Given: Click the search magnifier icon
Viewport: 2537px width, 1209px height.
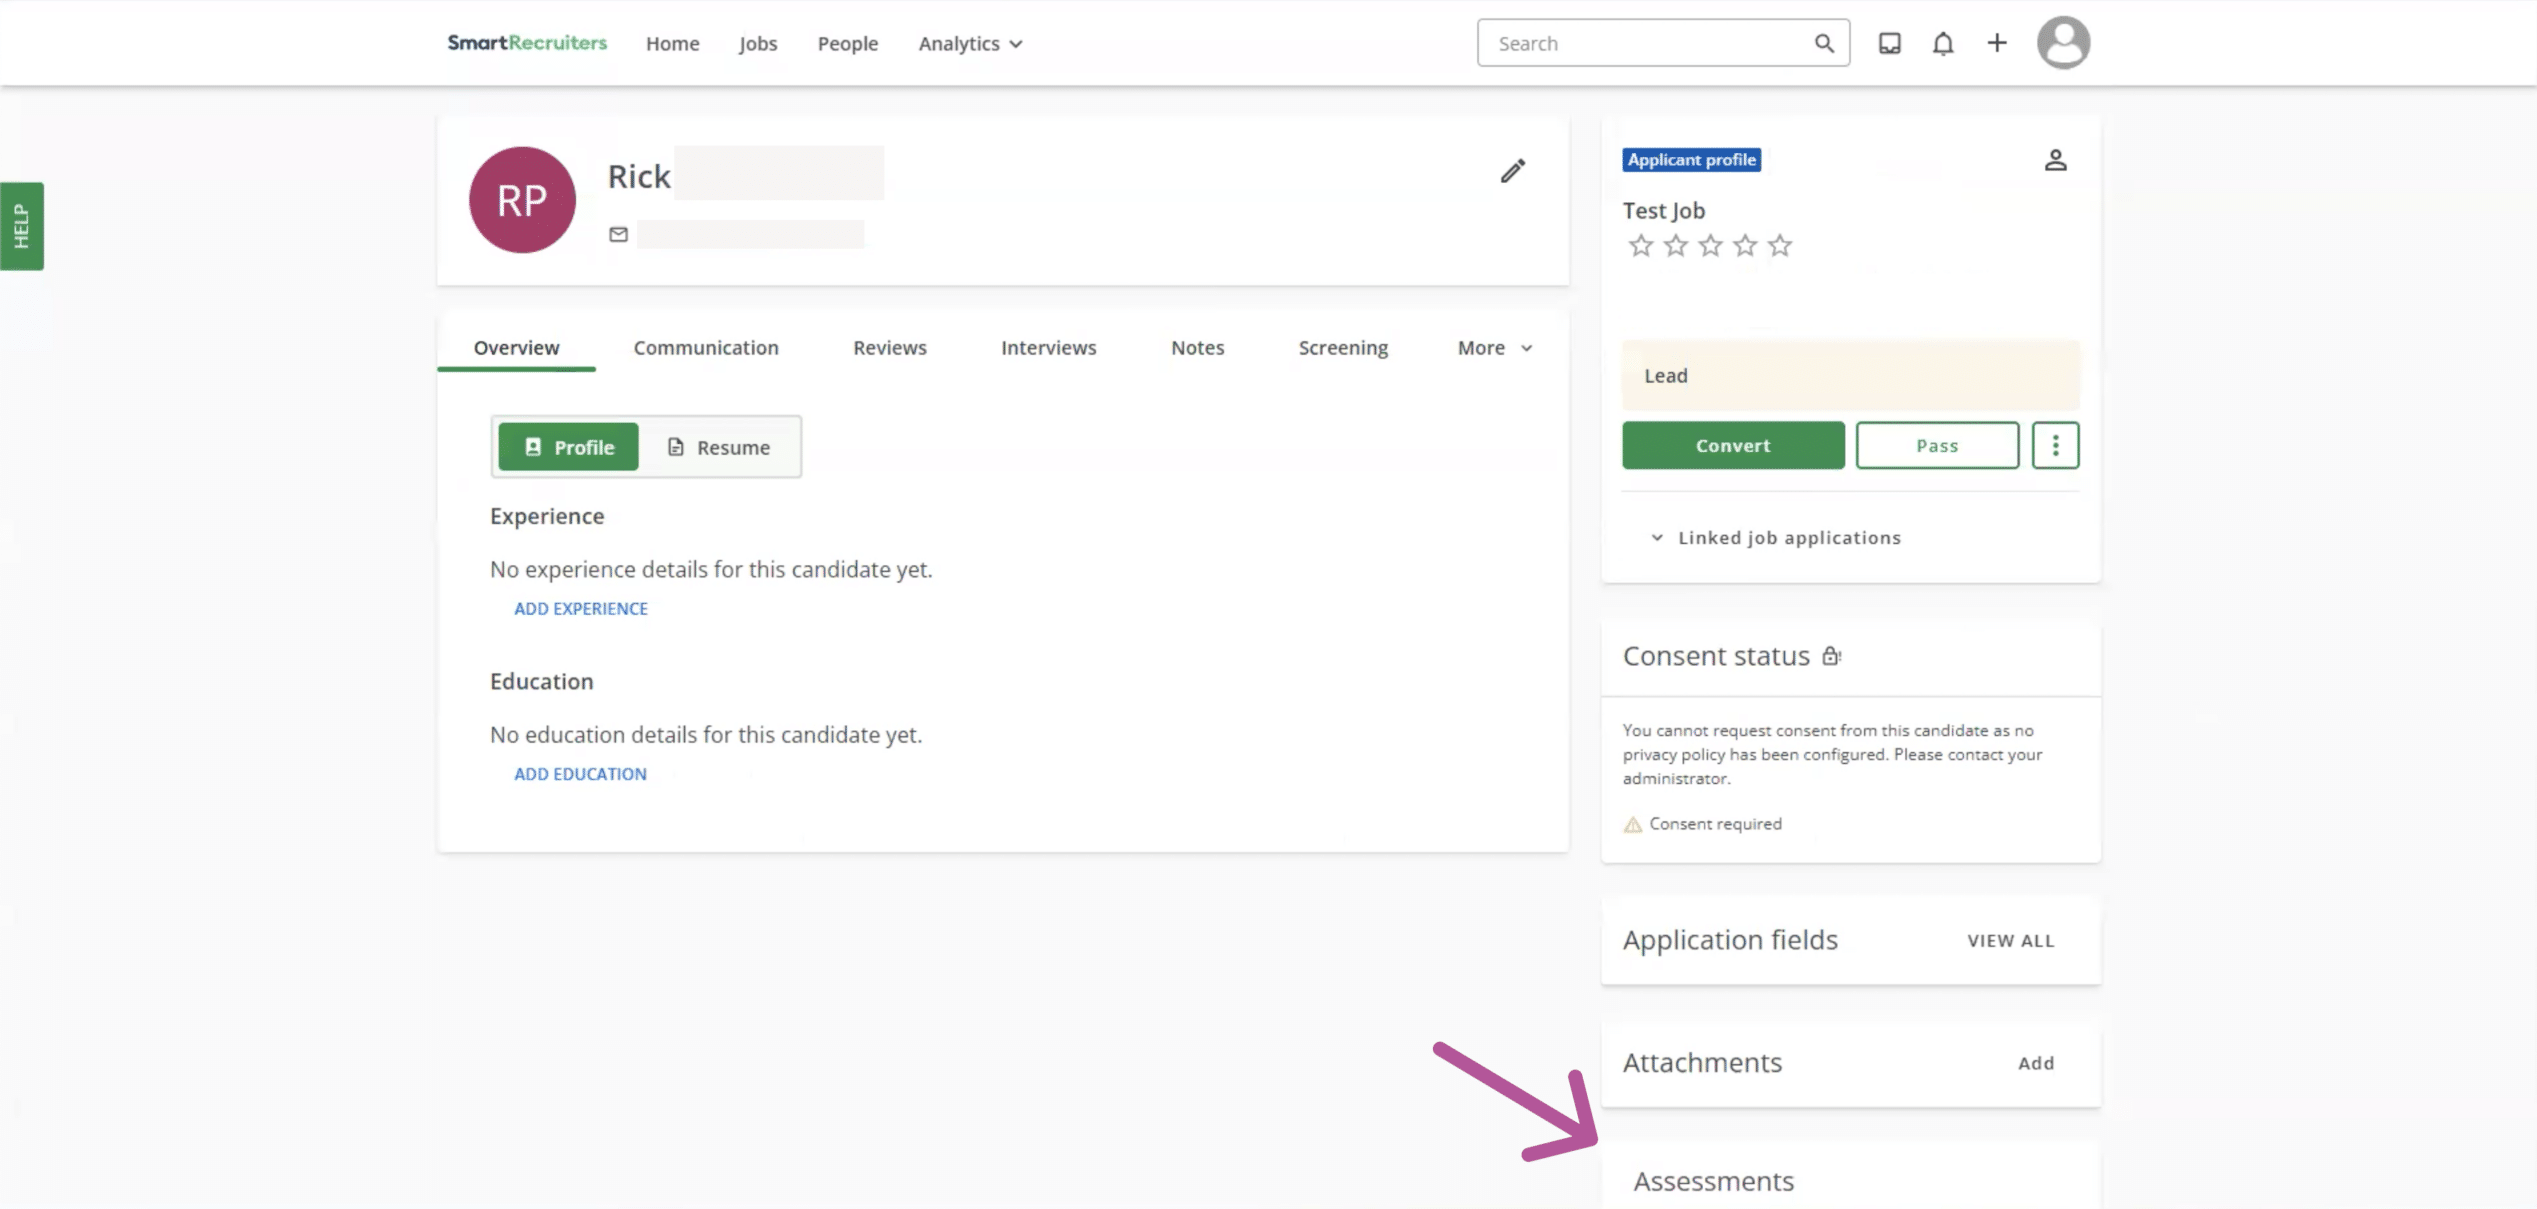Looking at the screenshot, I should 1824,43.
